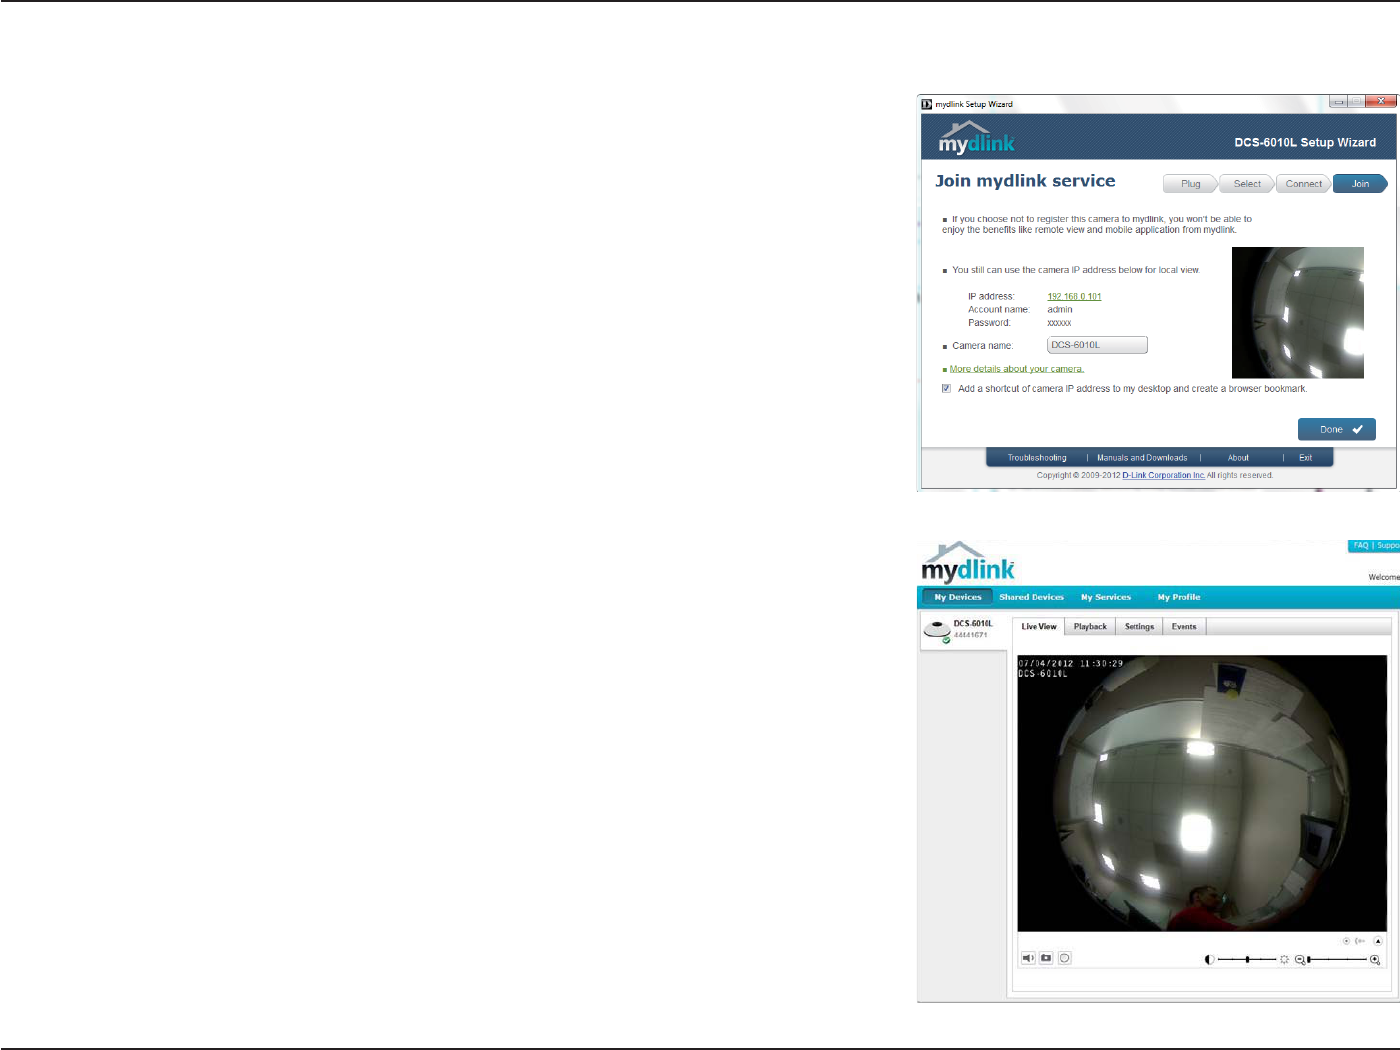
Task: Click the 'Join mydlink service' heading
Action: 1025,181
